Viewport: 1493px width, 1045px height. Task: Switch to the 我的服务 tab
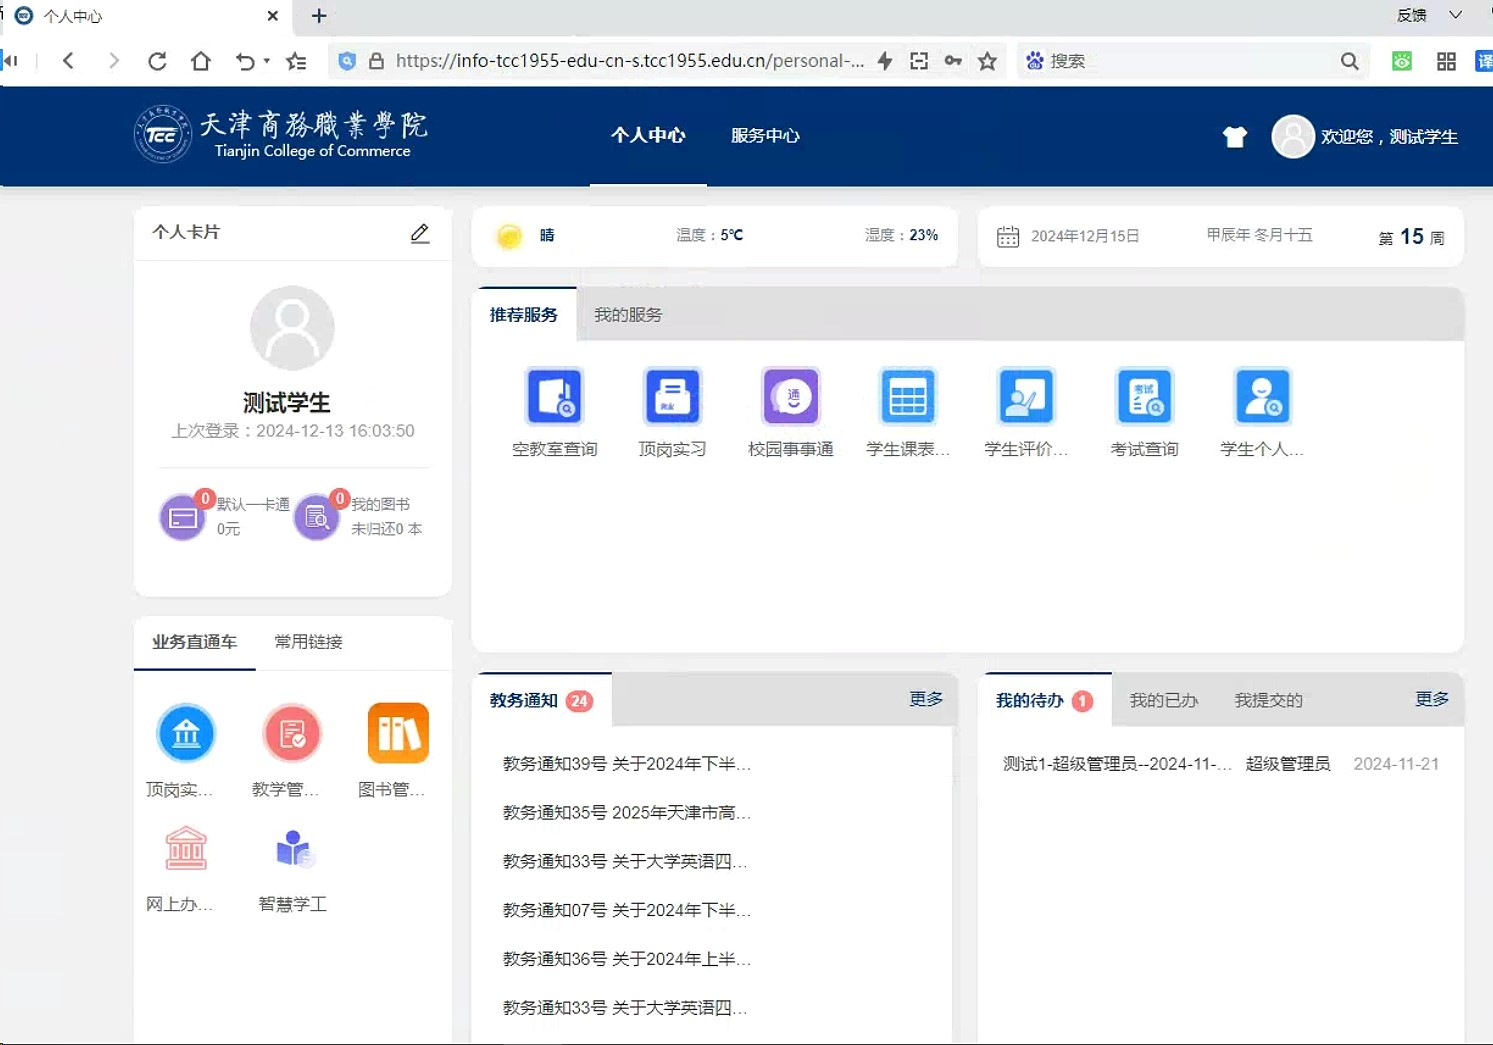tap(628, 315)
